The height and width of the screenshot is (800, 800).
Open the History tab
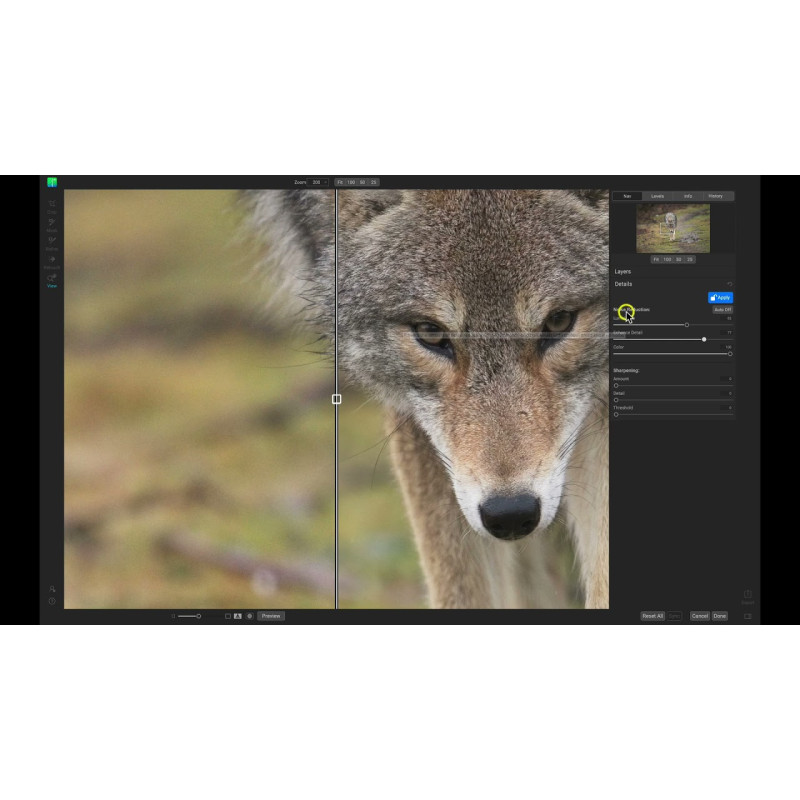pos(715,196)
